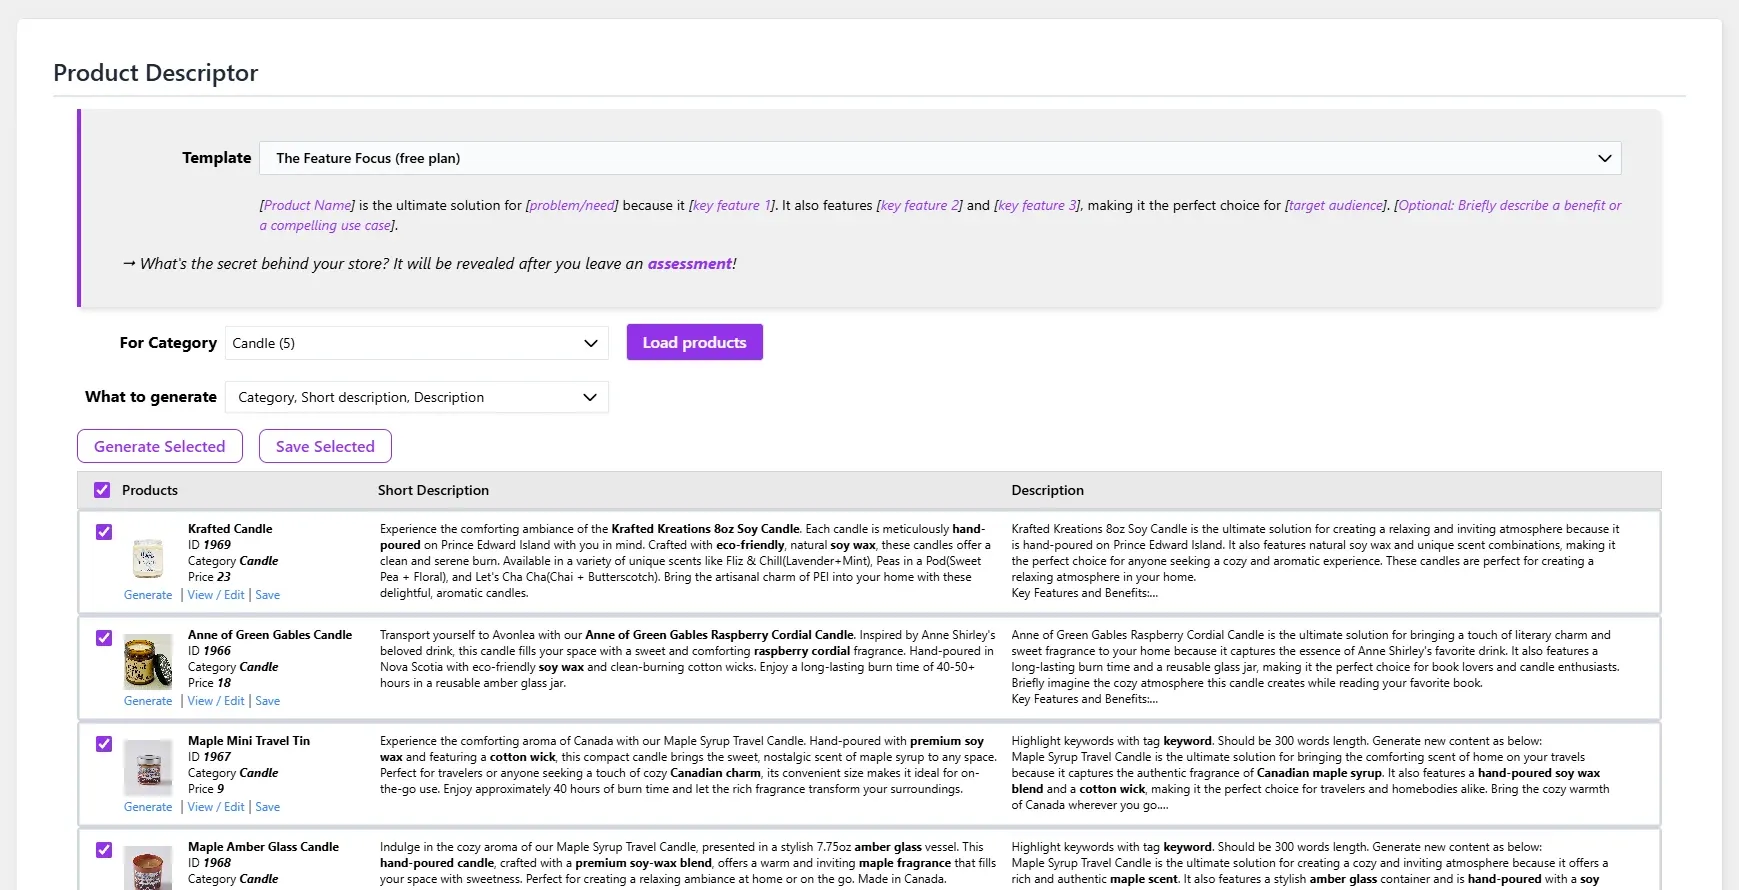Image resolution: width=1739 pixels, height=890 pixels.
Task: Click the Krafted Candle short description text
Action: pos(686,561)
